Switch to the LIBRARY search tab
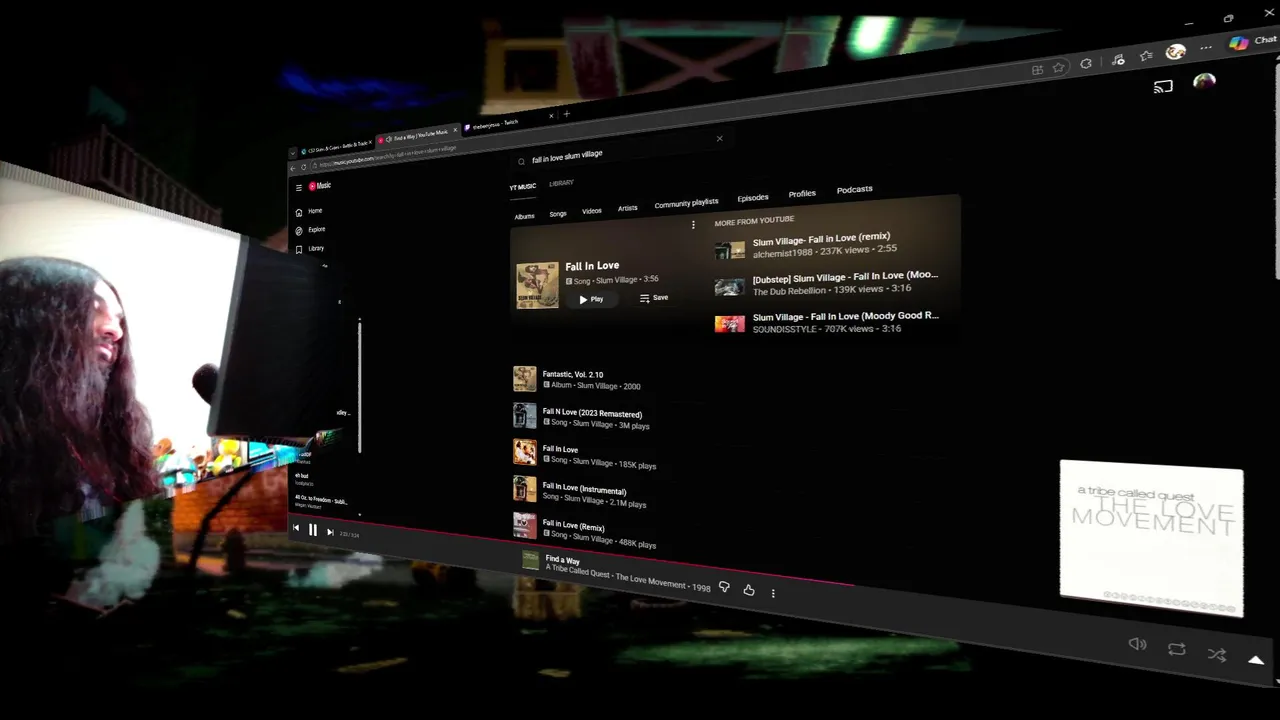This screenshot has width=1280, height=720. (x=561, y=183)
